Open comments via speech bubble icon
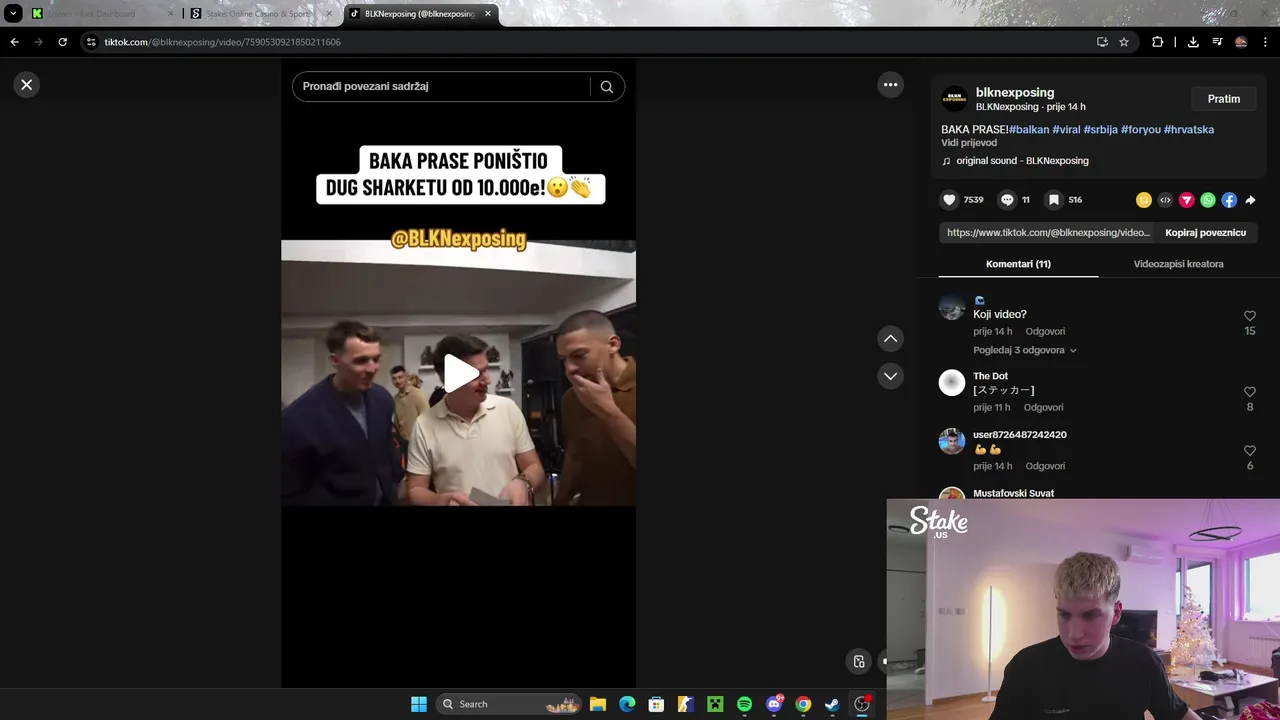This screenshot has width=1280, height=720. point(1007,200)
